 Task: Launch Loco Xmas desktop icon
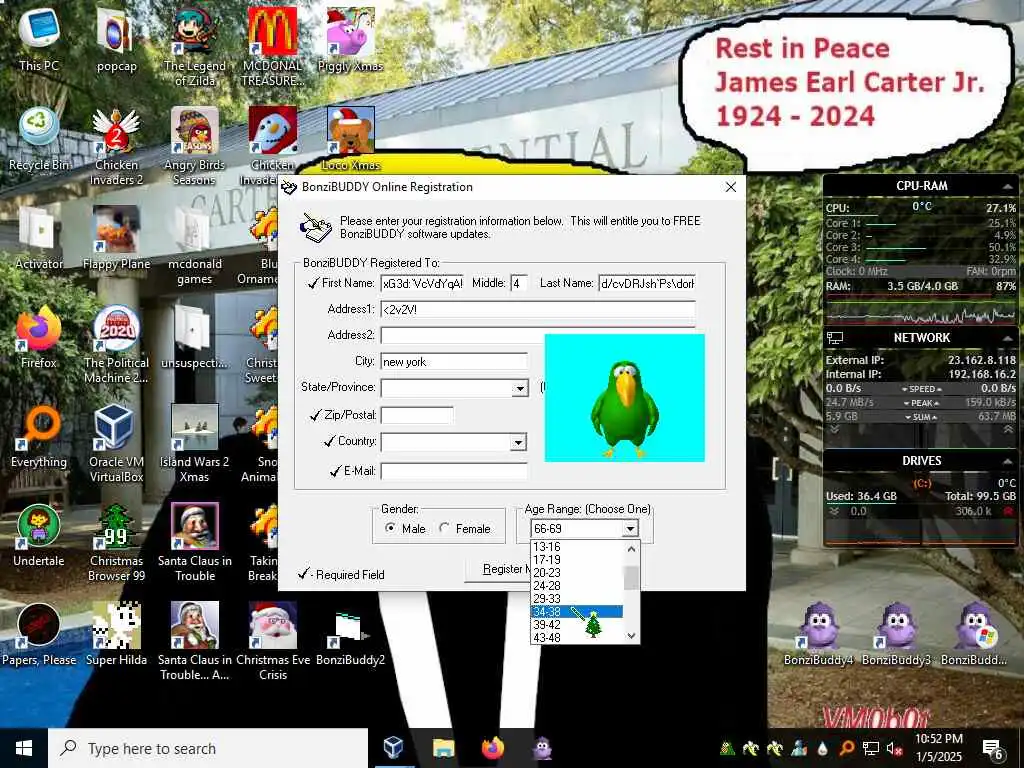(x=351, y=139)
